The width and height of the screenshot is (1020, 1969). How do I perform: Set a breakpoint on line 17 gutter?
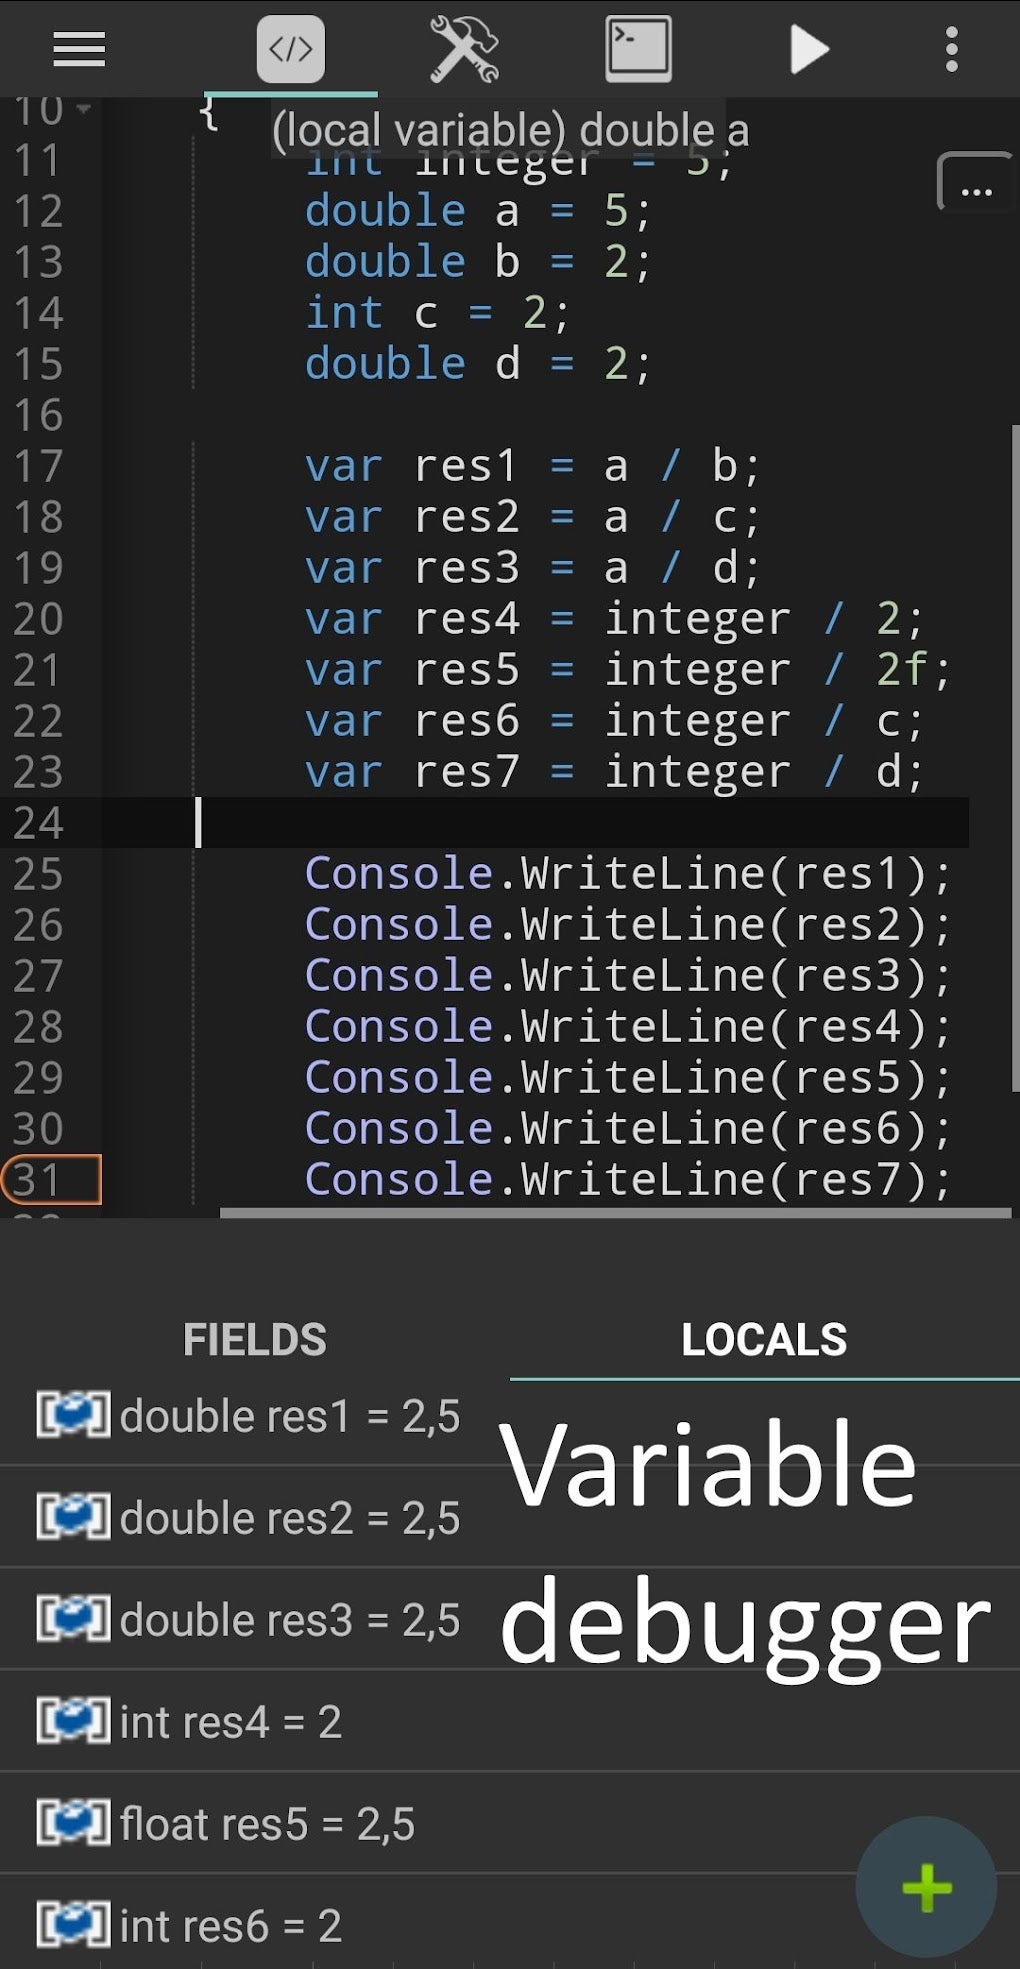[x=42, y=466]
